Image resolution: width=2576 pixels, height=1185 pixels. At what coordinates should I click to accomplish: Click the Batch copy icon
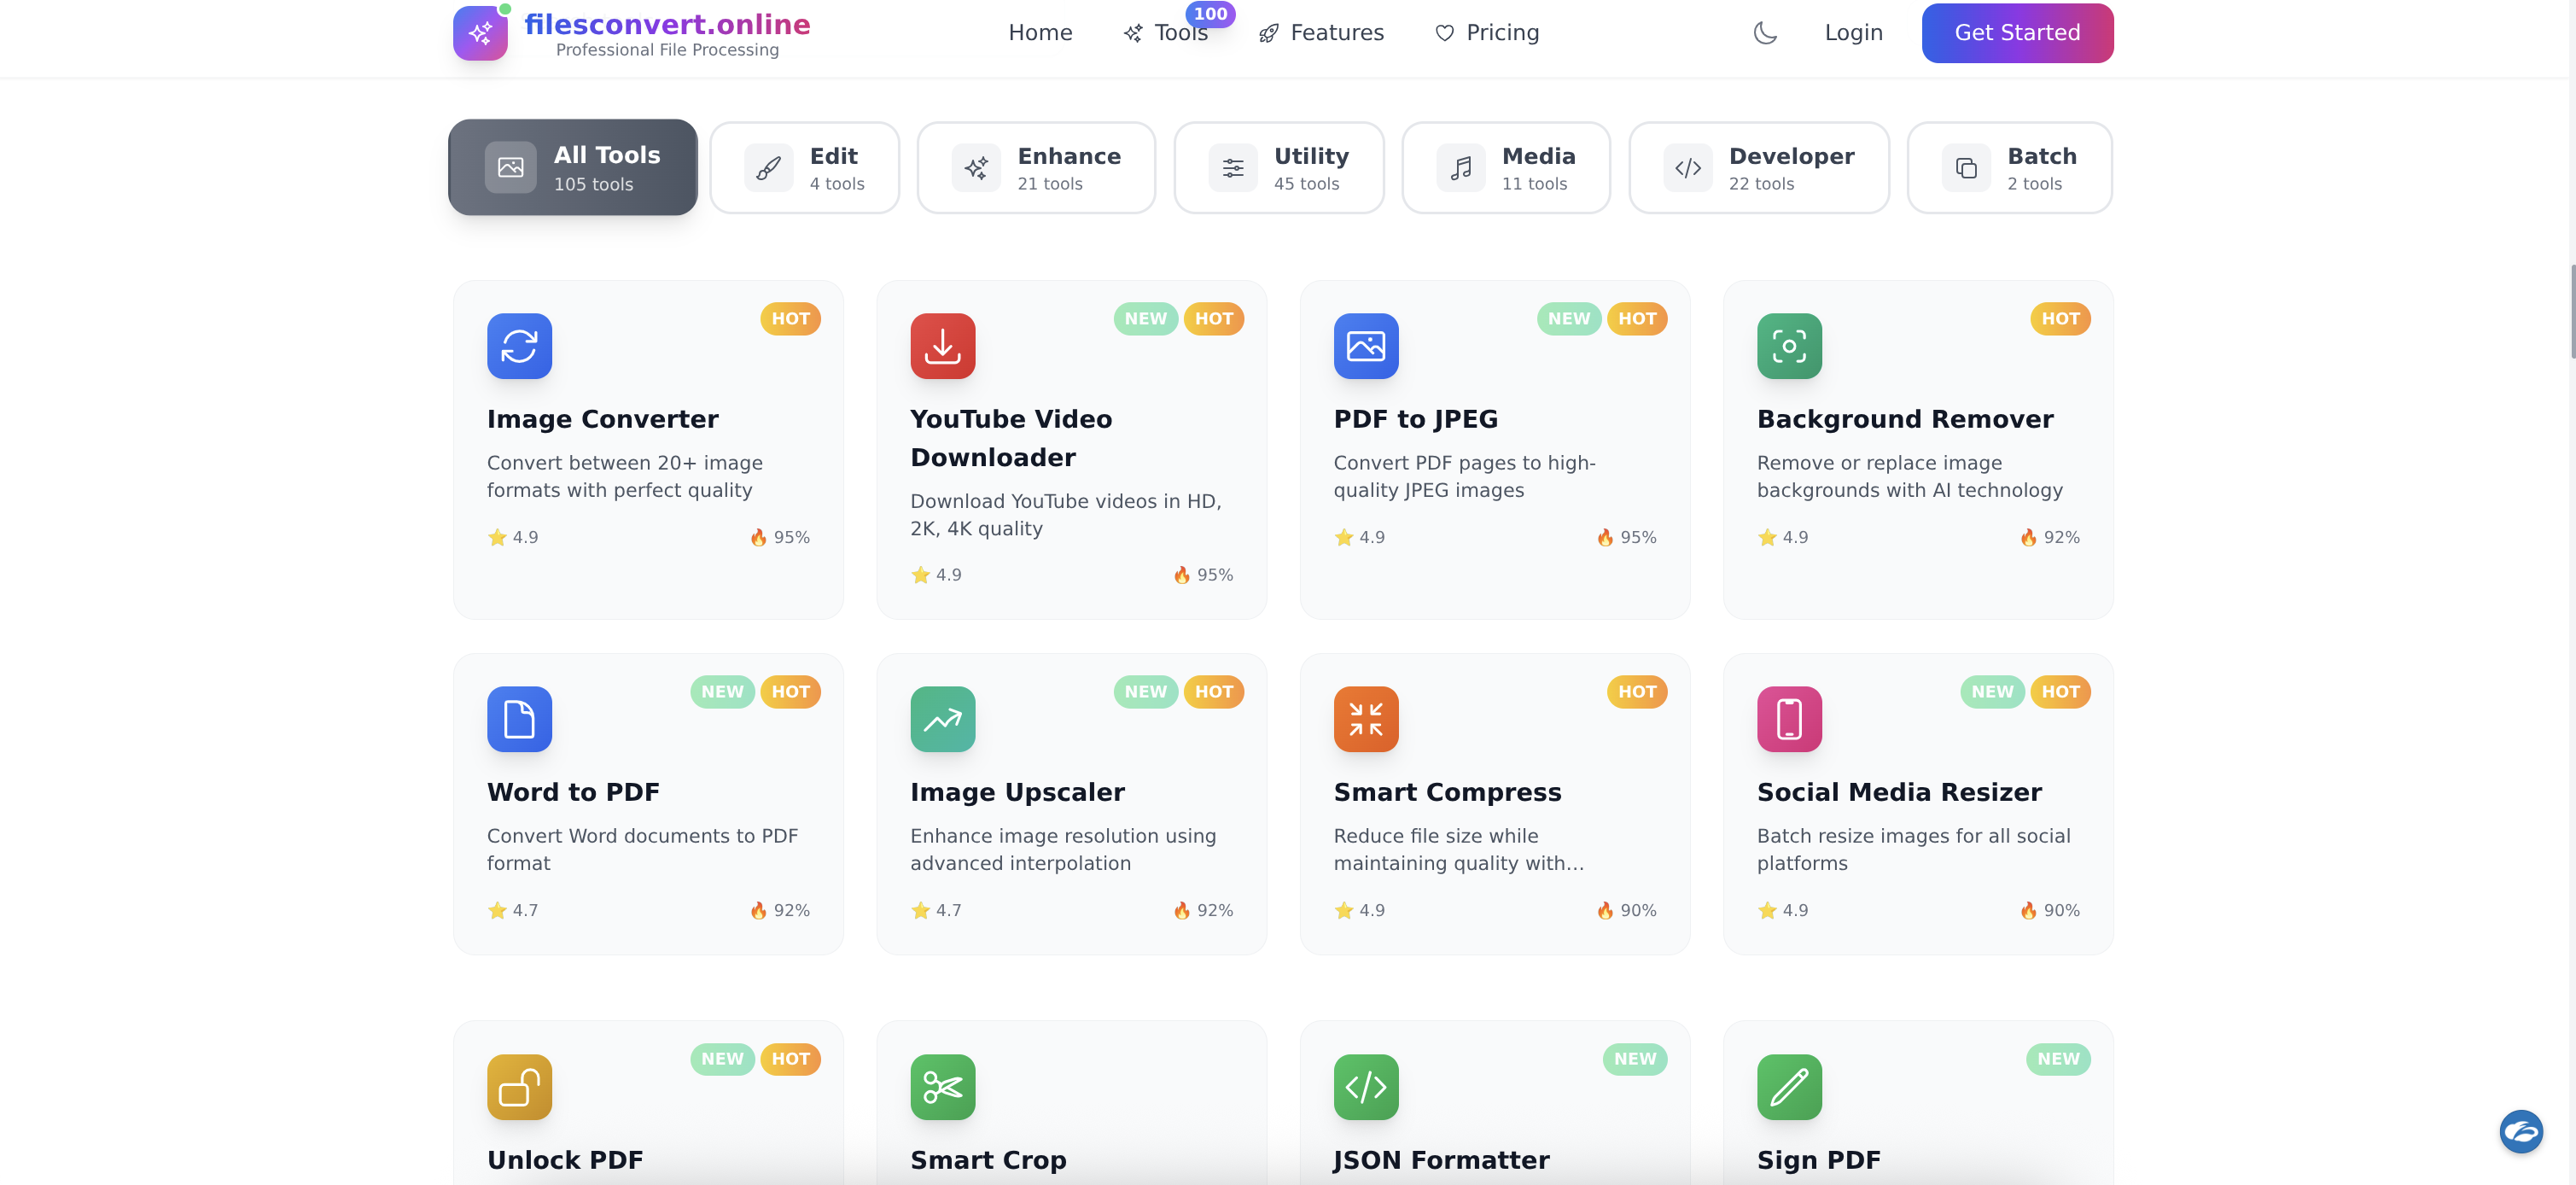(x=1966, y=168)
